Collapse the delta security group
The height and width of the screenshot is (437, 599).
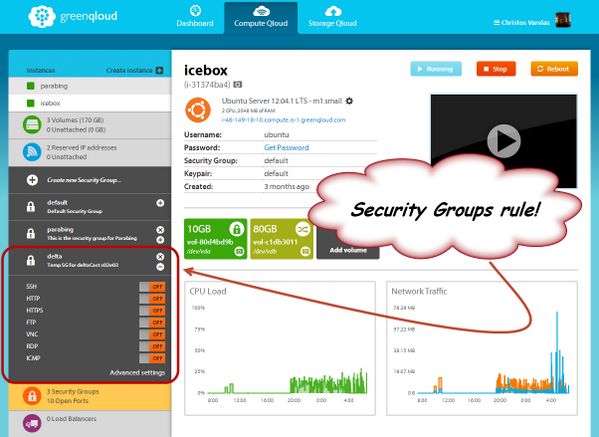coord(160,267)
